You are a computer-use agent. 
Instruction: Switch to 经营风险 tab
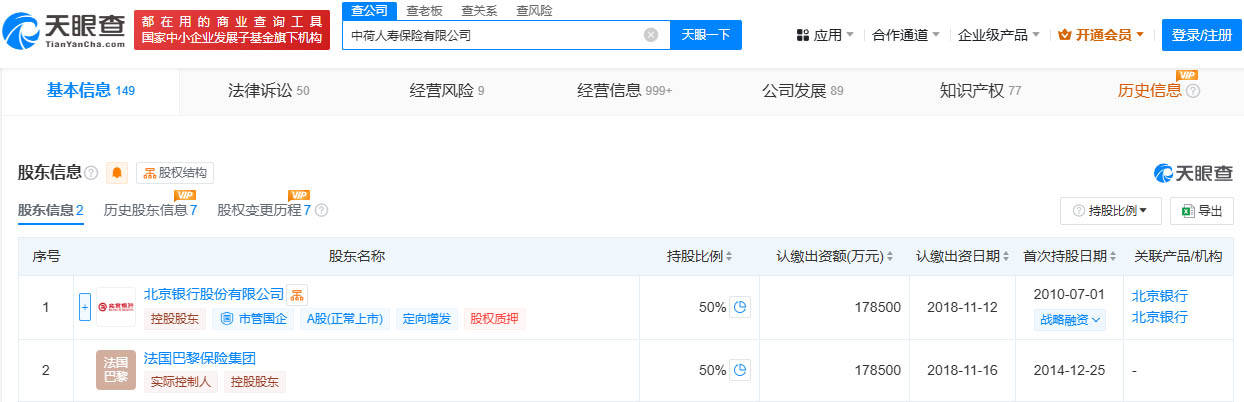[447, 91]
